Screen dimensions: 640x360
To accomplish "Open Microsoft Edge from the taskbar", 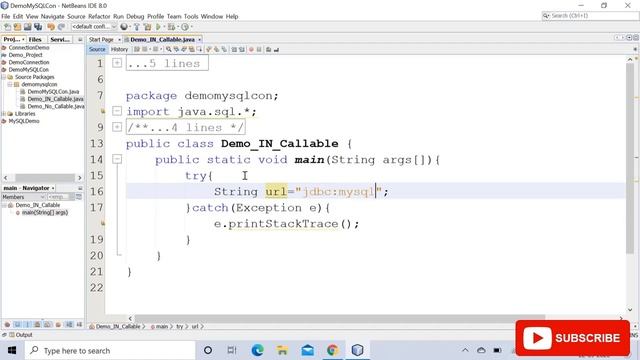I will [x=257, y=350].
